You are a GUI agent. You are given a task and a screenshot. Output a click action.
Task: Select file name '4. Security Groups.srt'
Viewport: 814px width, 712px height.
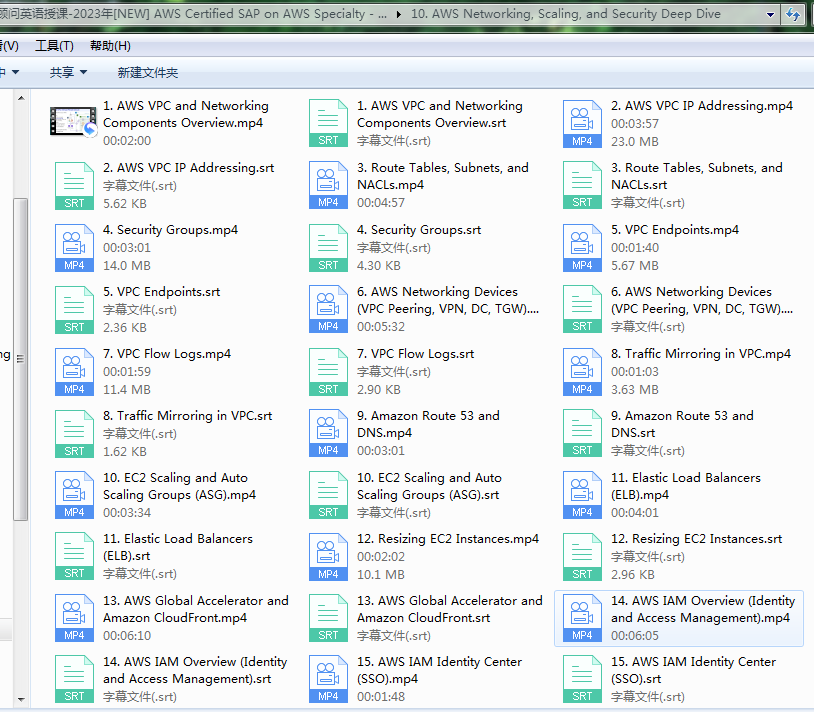pyautogui.click(x=418, y=230)
